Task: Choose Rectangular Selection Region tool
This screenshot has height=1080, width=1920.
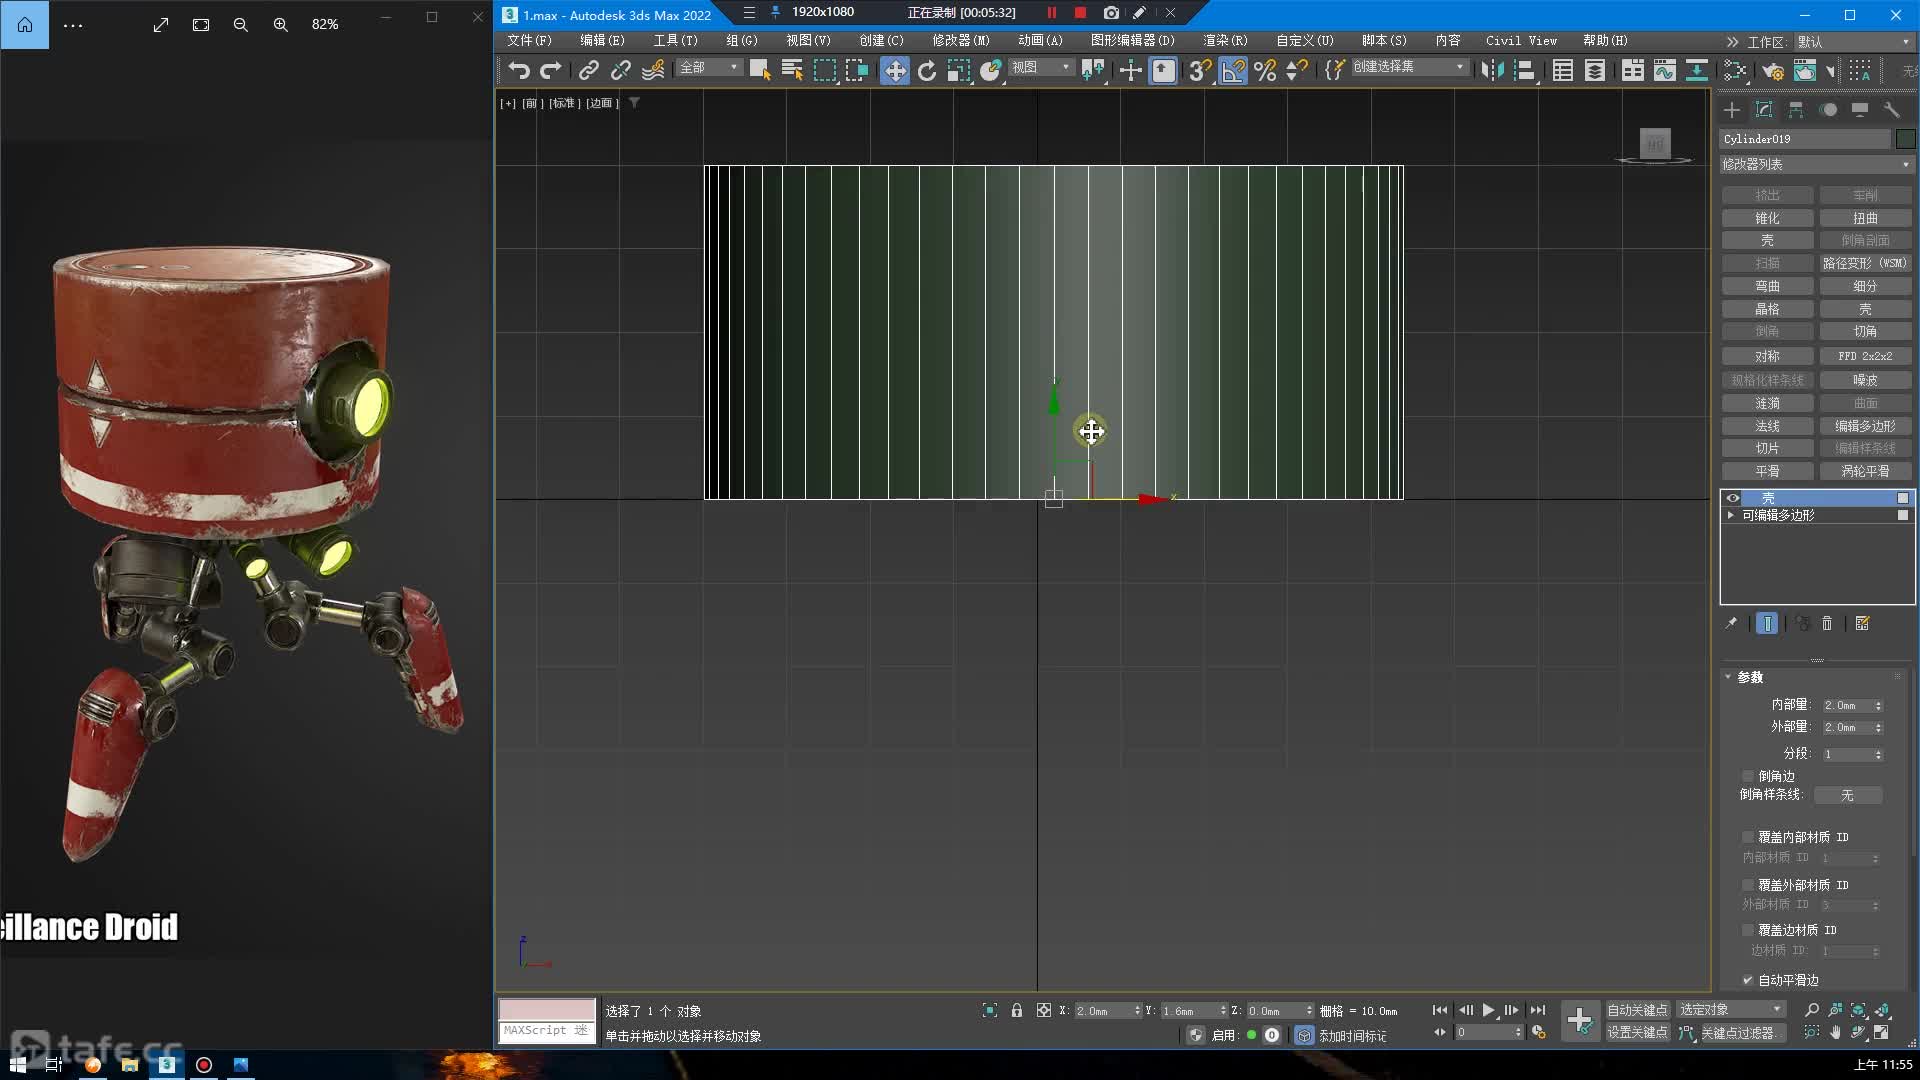Action: pyautogui.click(x=825, y=70)
